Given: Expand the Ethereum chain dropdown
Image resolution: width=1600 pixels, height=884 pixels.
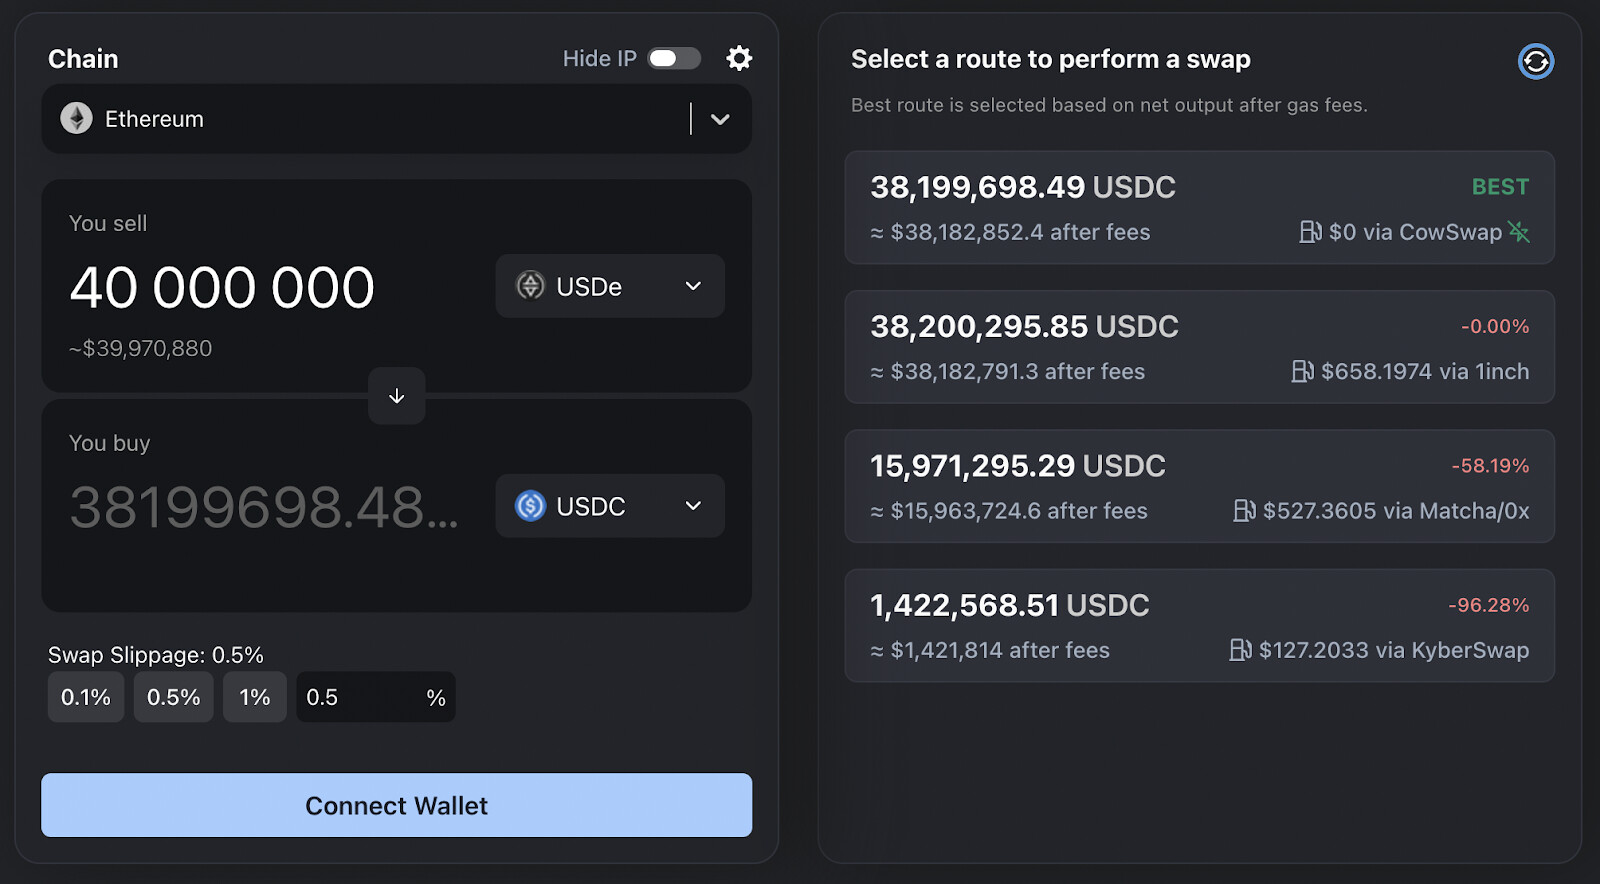Looking at the screenshot, I should click(x=720, y=119).
